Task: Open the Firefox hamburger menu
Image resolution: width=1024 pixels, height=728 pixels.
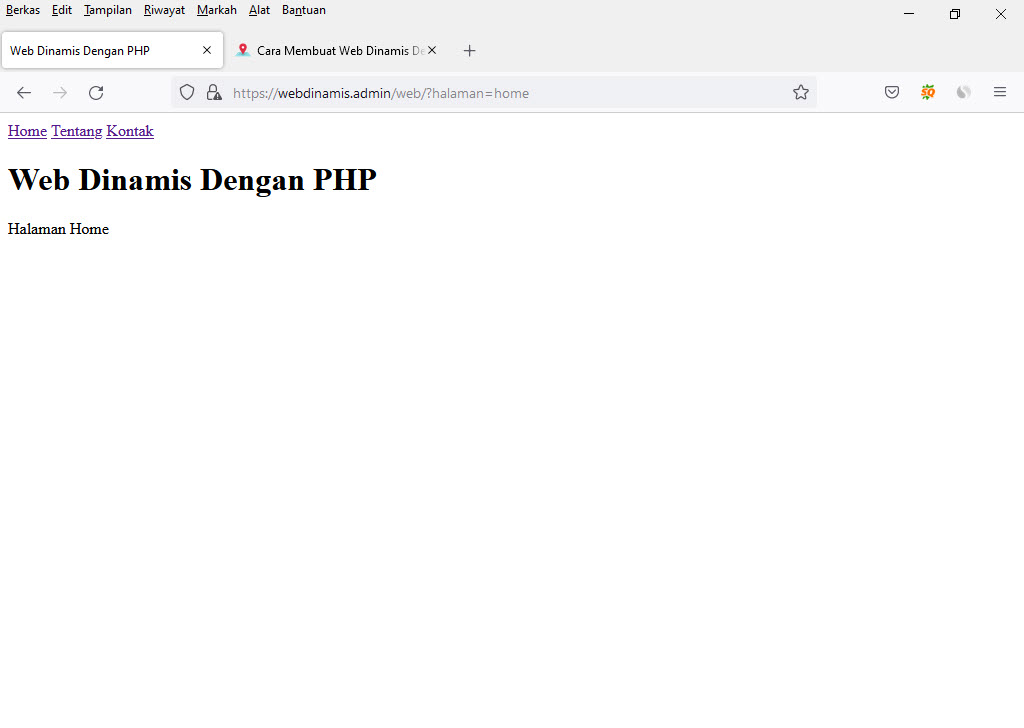Action: [999, 92]
